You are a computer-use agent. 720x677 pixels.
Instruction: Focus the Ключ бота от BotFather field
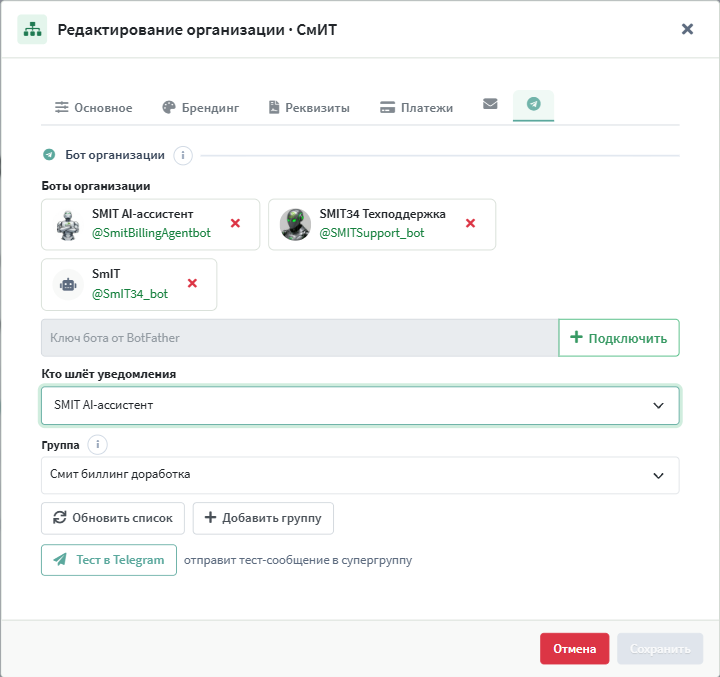click(x=300, y=338)
